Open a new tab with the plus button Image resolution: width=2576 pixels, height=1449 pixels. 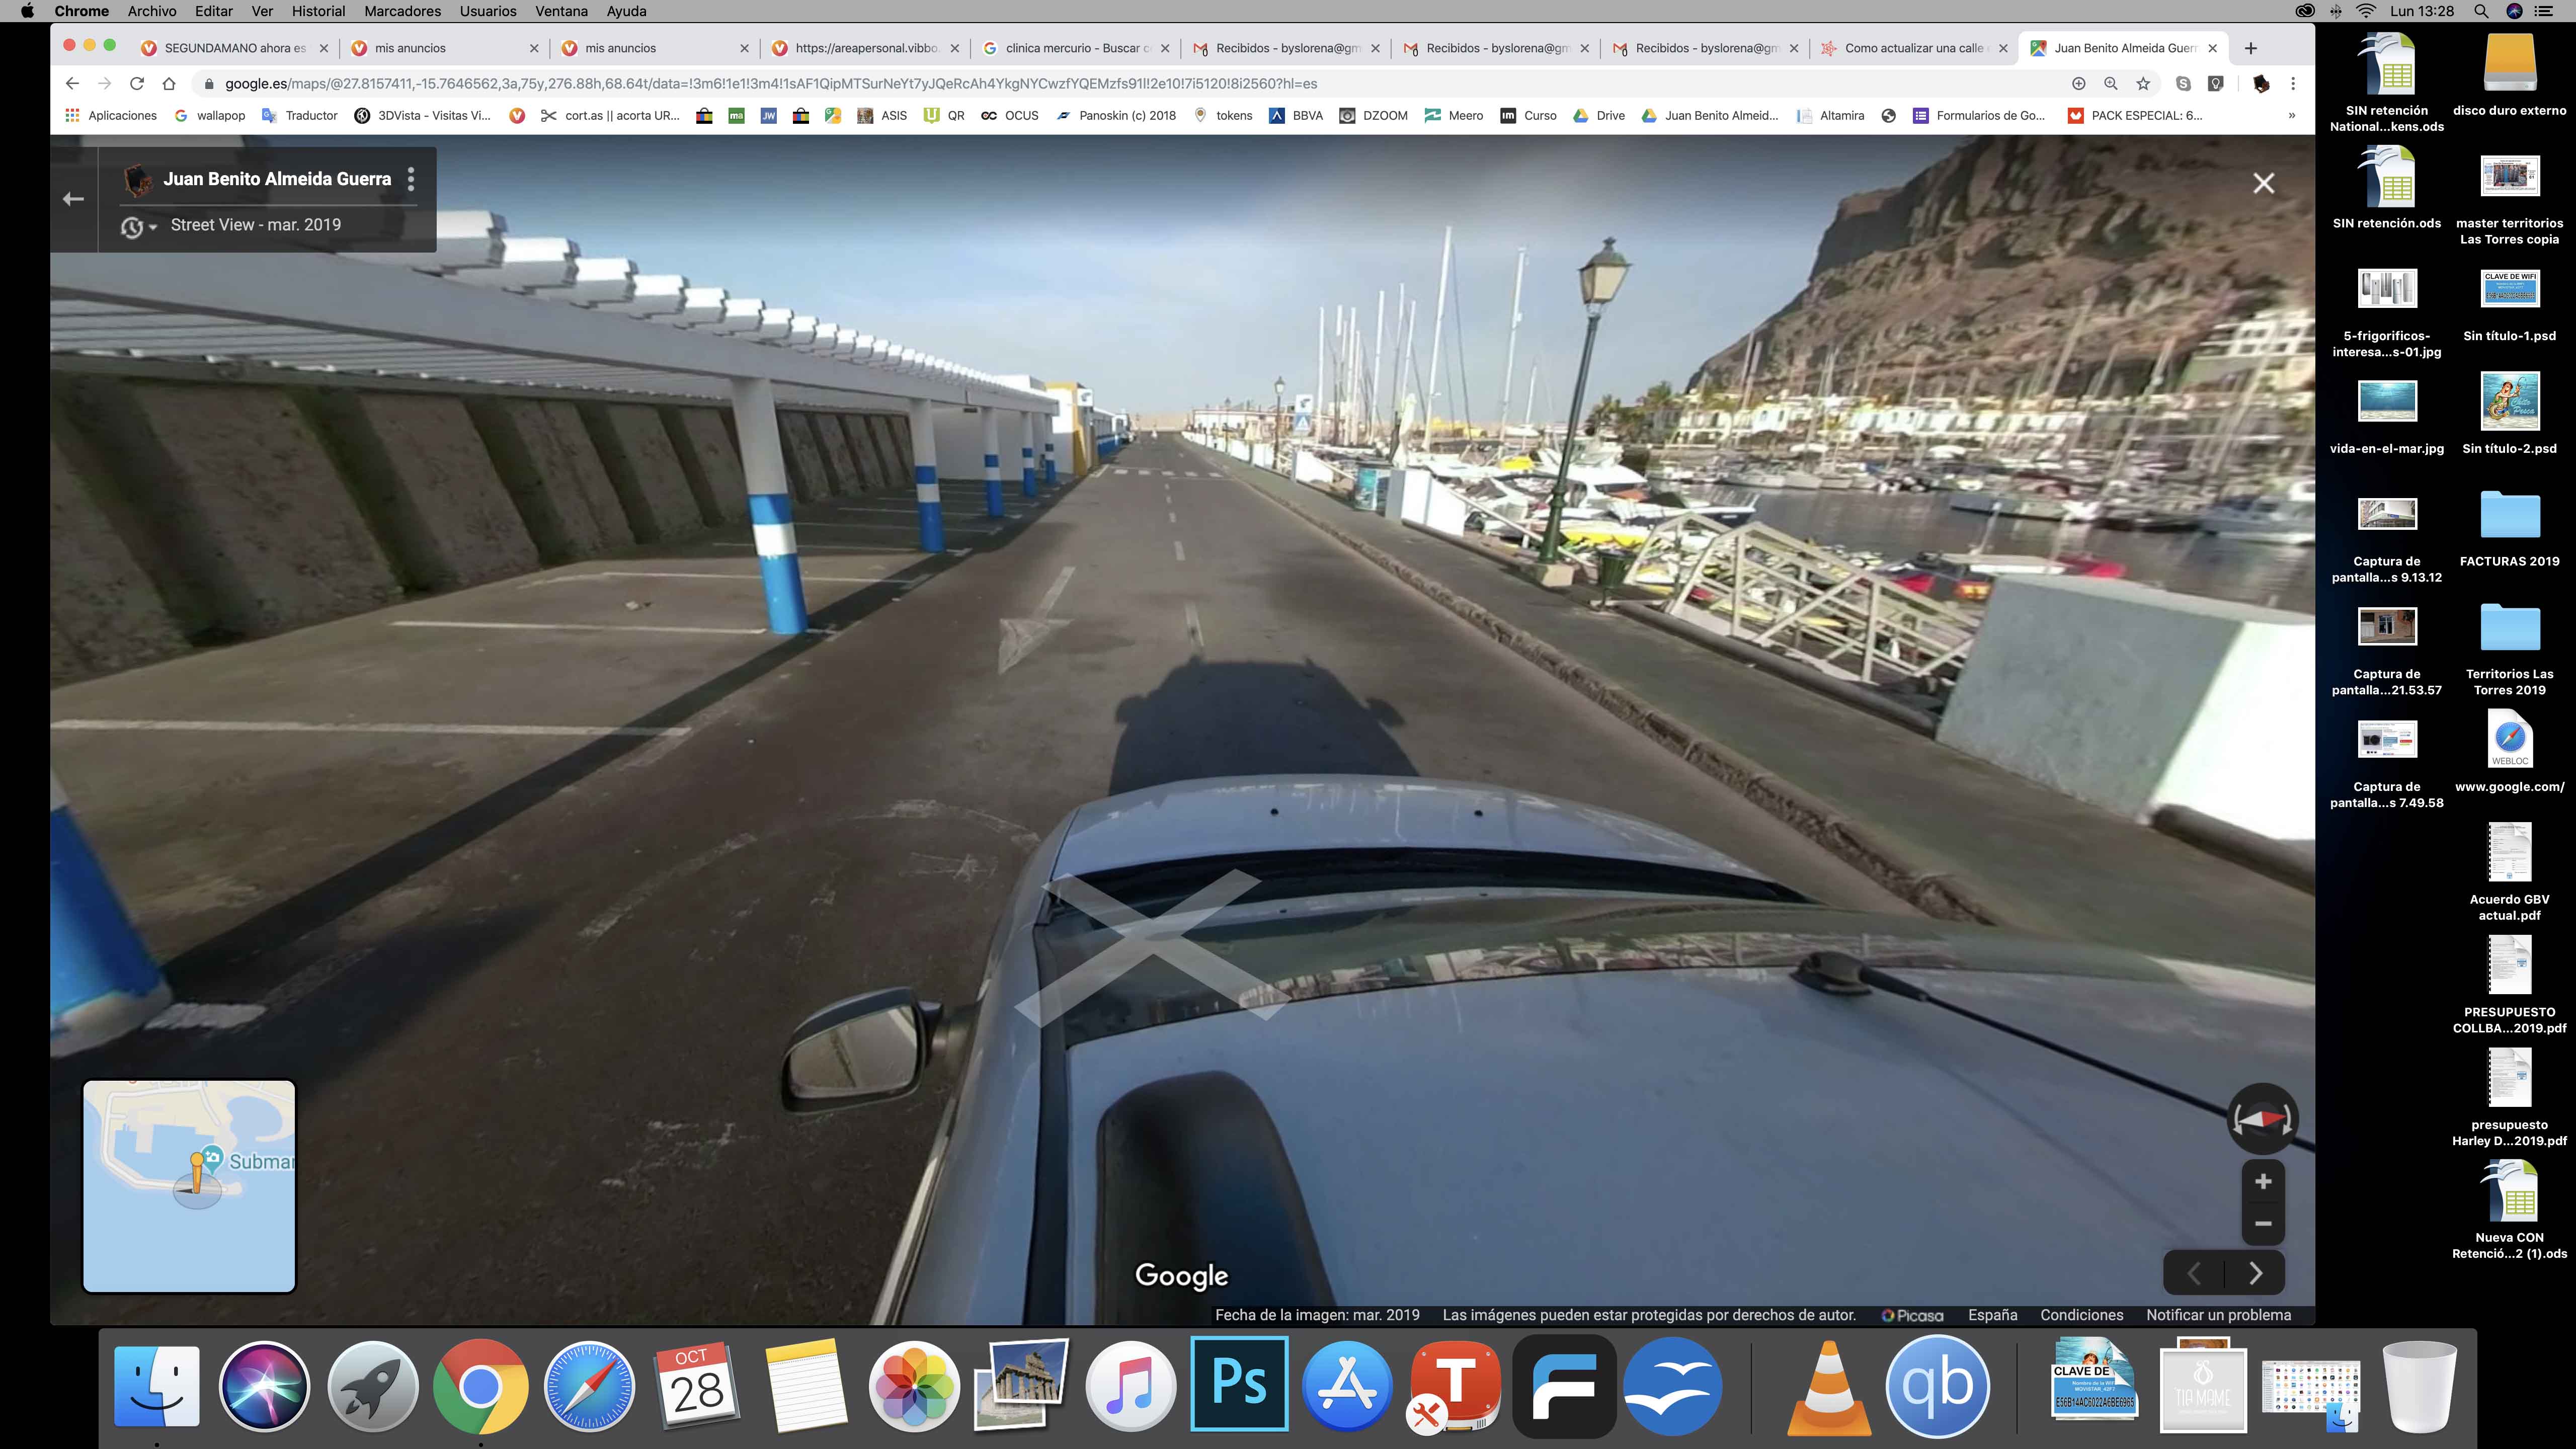coord(2250,48)
